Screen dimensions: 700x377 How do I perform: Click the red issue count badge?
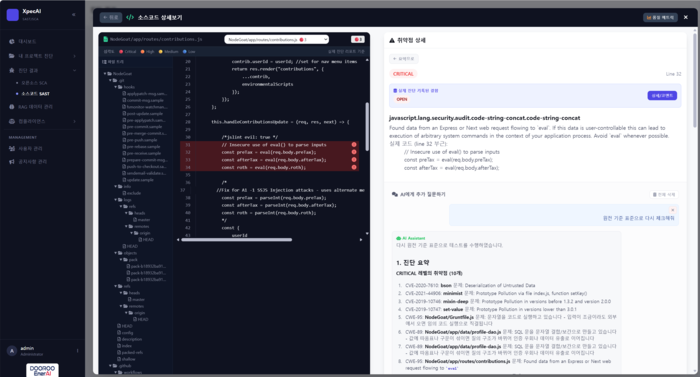coord(358,40)
